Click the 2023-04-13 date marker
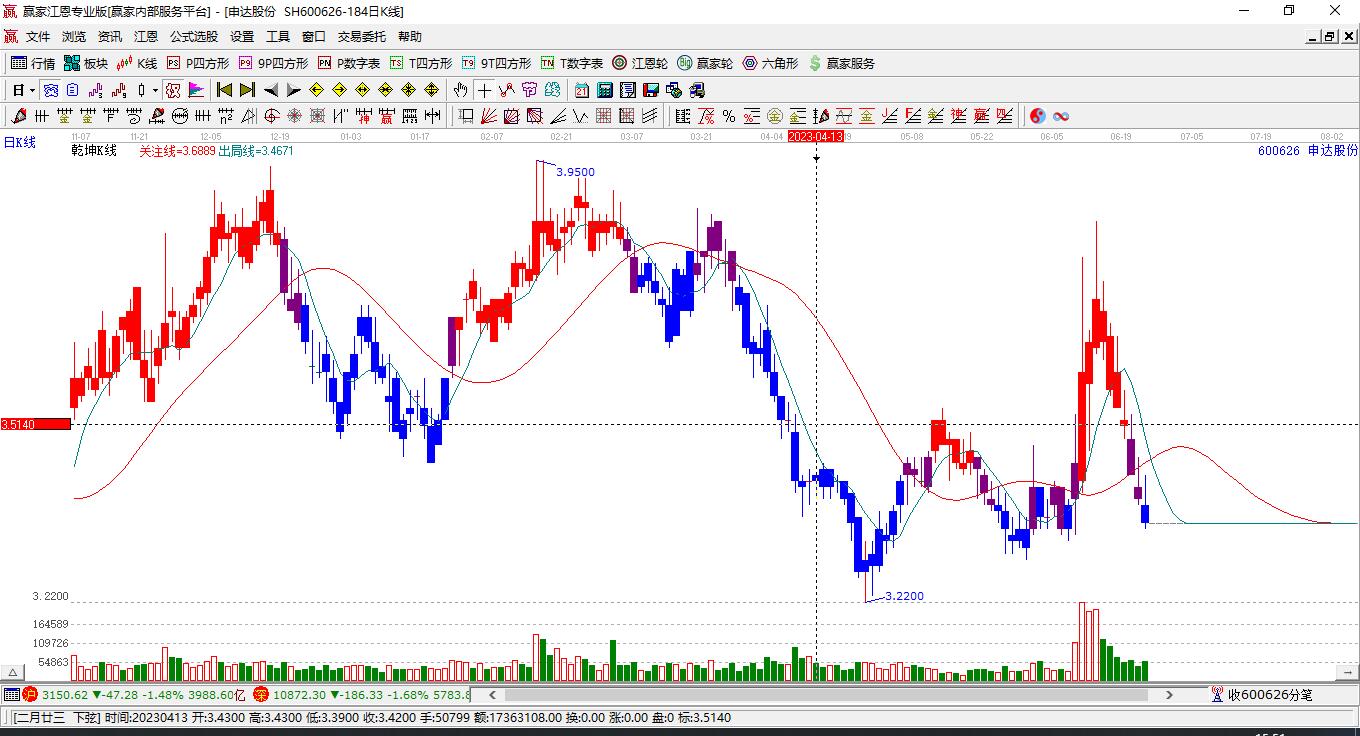 coord(816,135)
